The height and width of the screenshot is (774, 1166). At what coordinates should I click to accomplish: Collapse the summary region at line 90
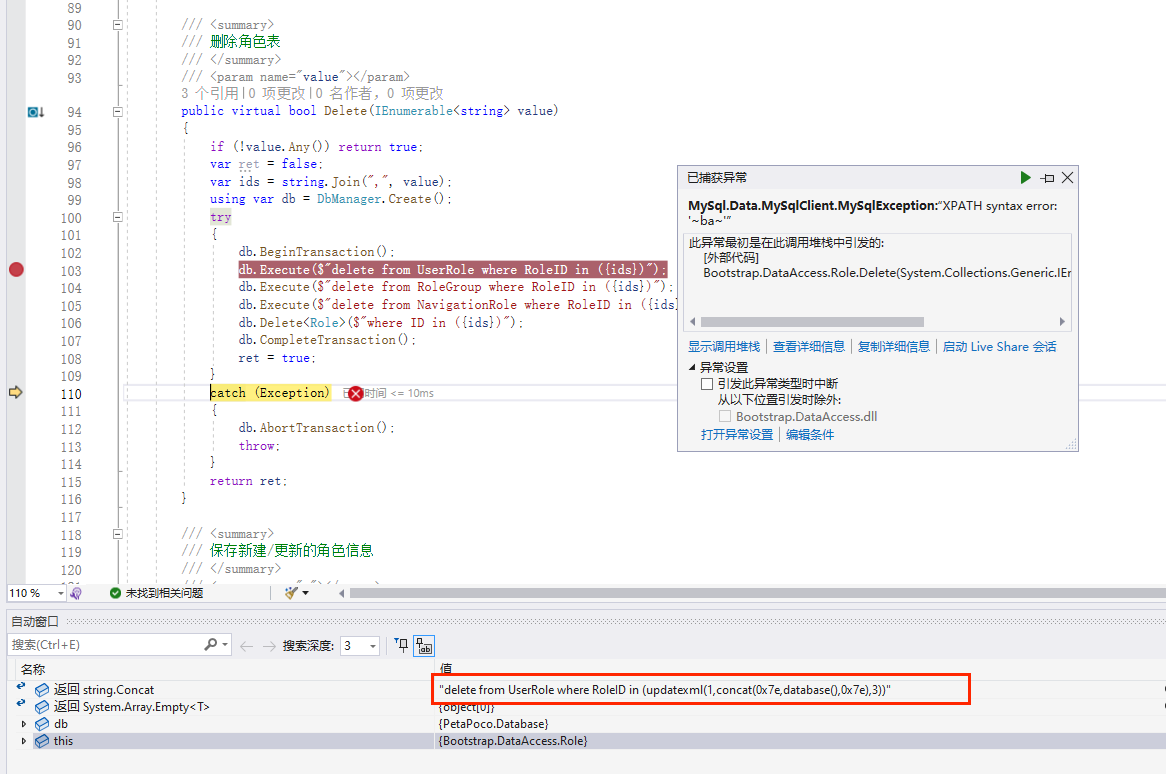[117, 25]
